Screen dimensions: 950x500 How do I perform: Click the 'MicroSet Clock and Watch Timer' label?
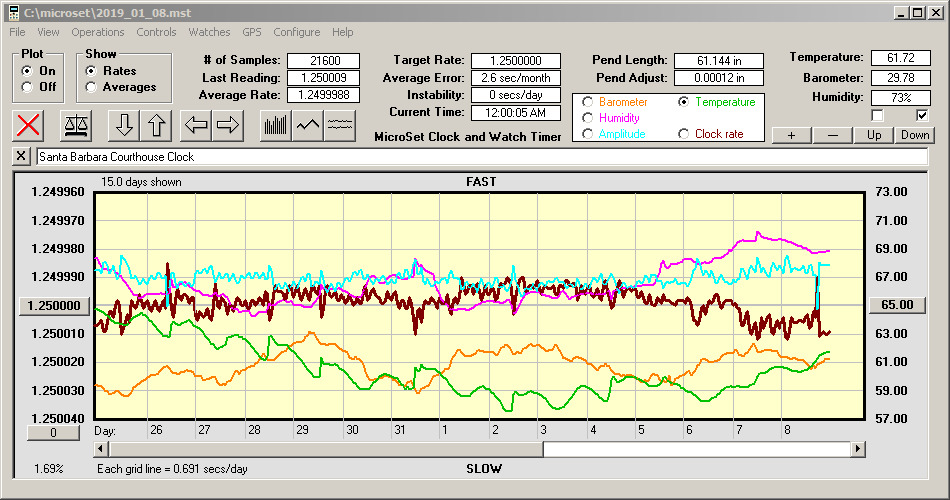(x=468, y=137)
